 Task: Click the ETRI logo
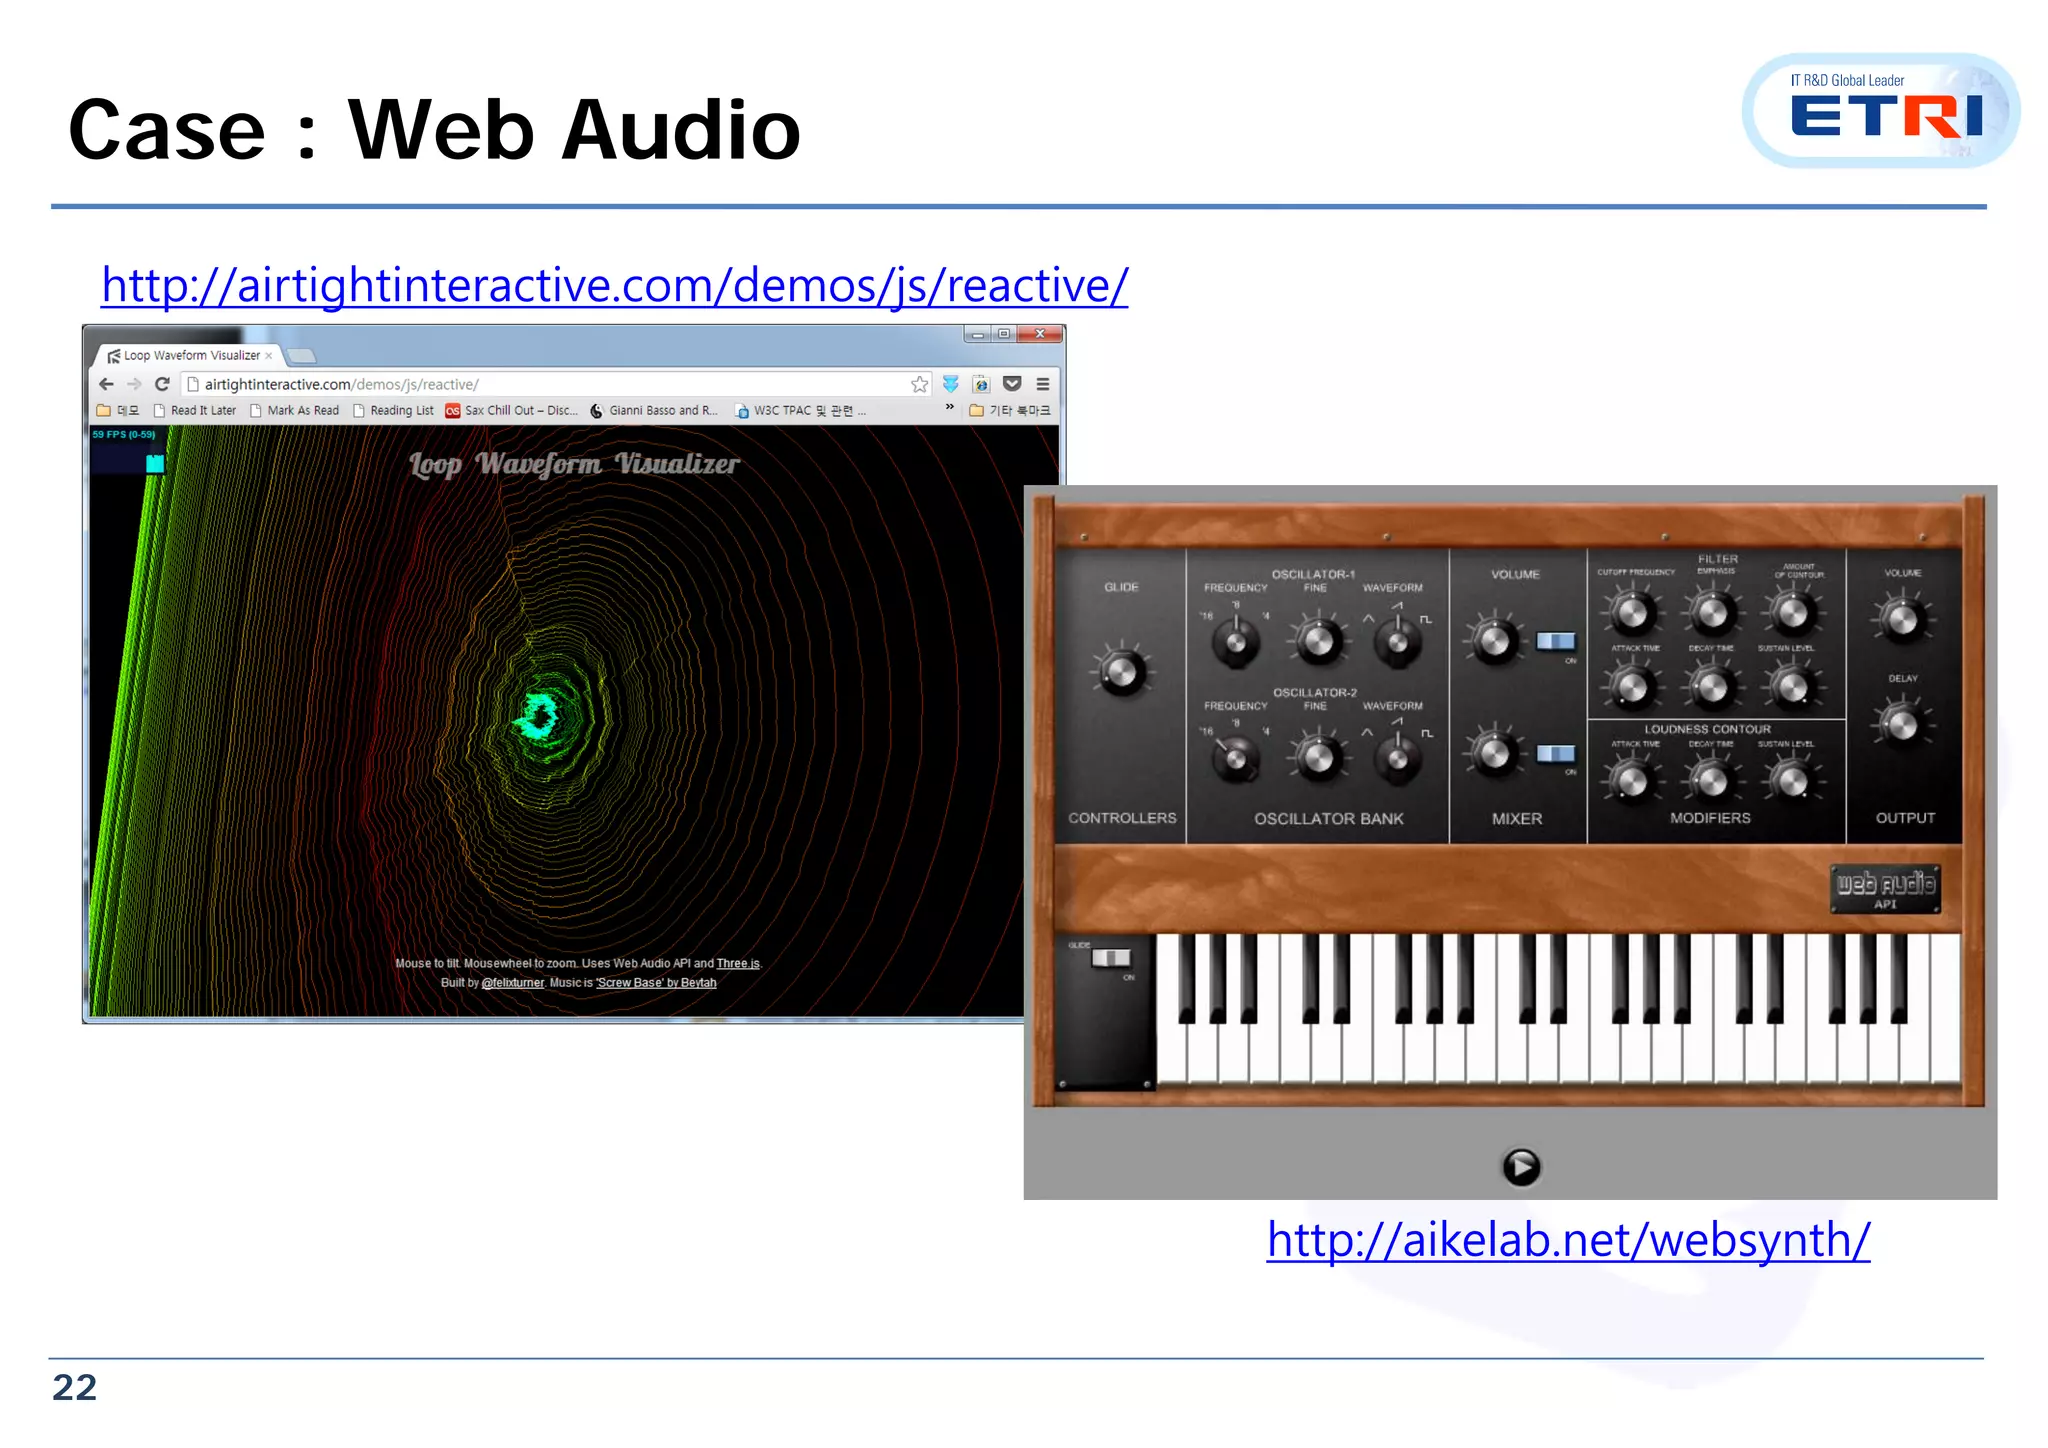[1880, 111]
